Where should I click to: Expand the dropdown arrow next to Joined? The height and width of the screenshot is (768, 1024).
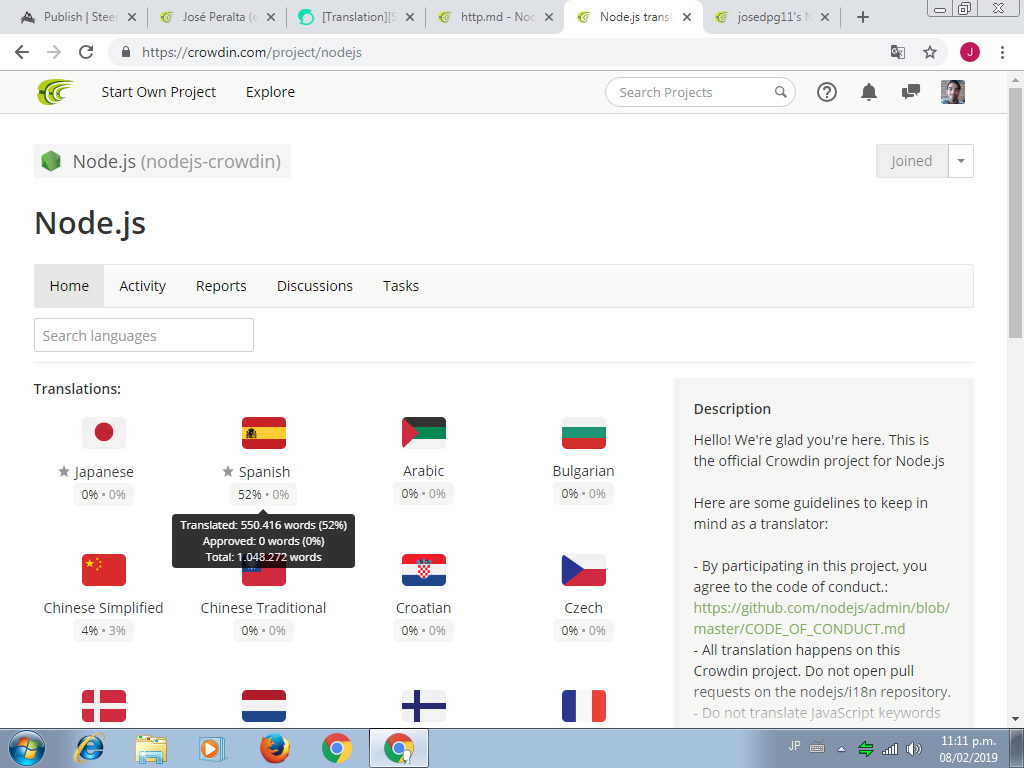tap(961, 161)
